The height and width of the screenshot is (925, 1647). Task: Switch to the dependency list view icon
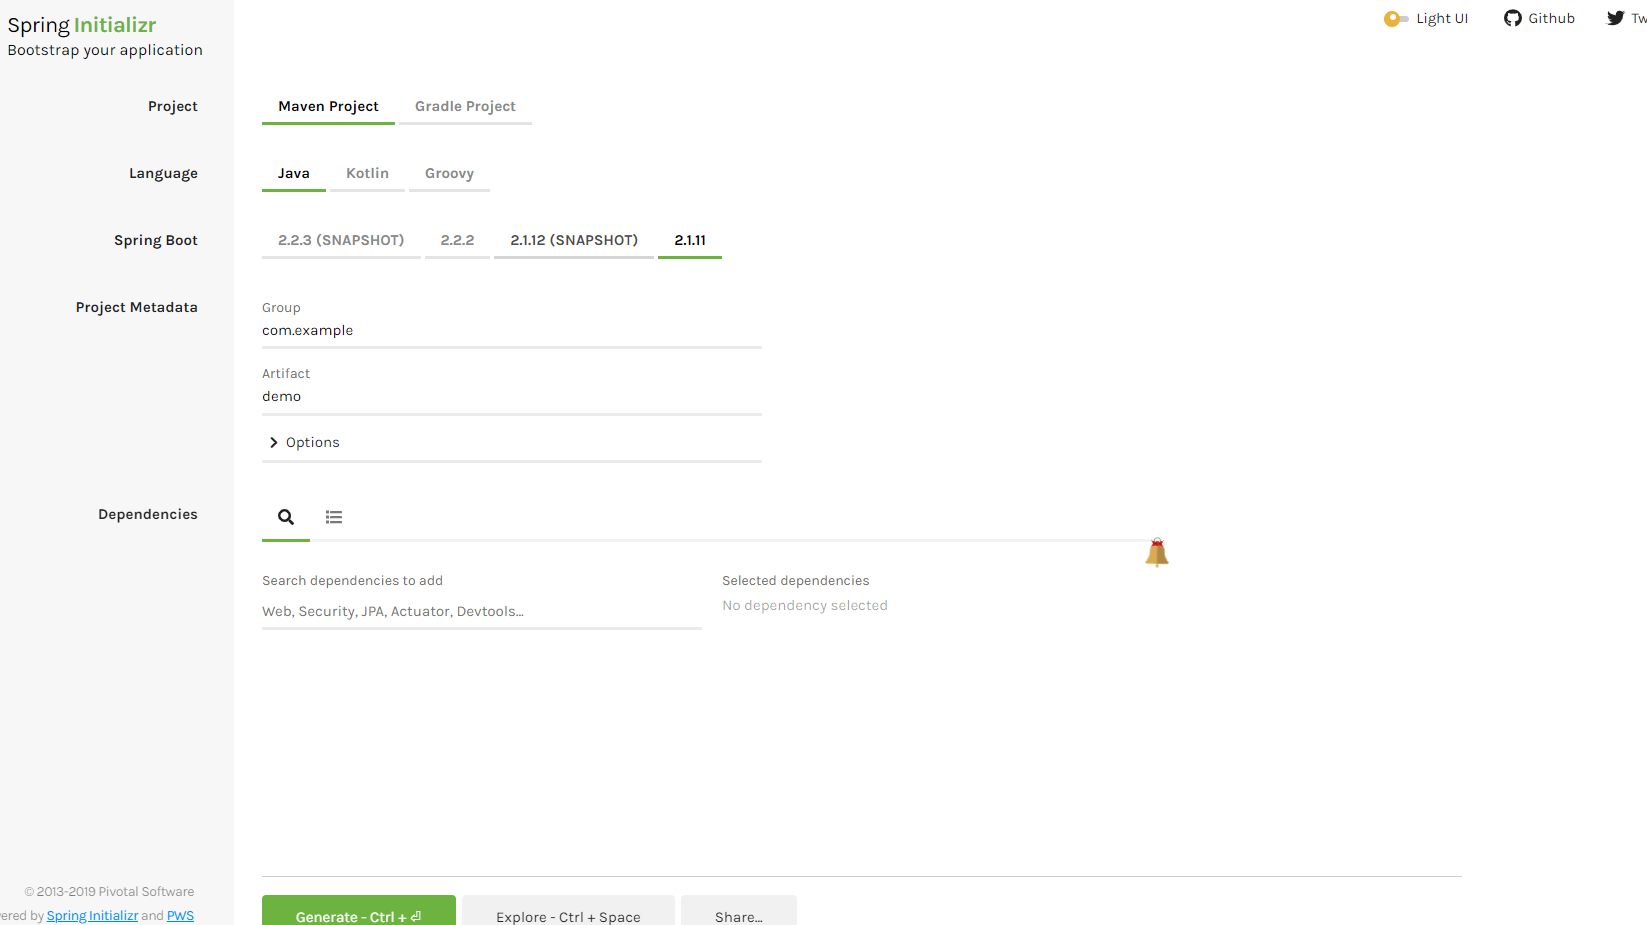tap(334, 517)
